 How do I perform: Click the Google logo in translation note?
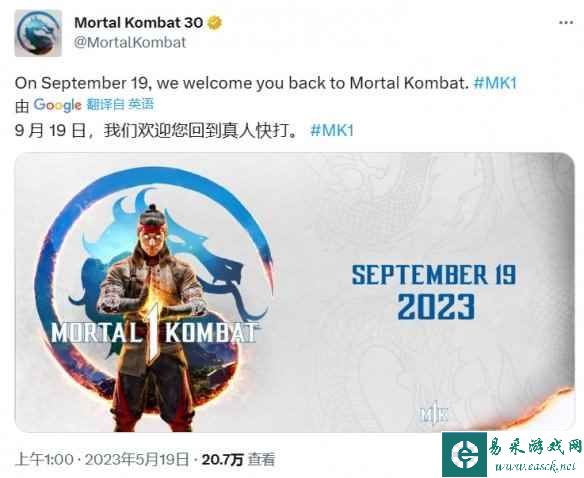pyautogui.click(x=57, y=105)
